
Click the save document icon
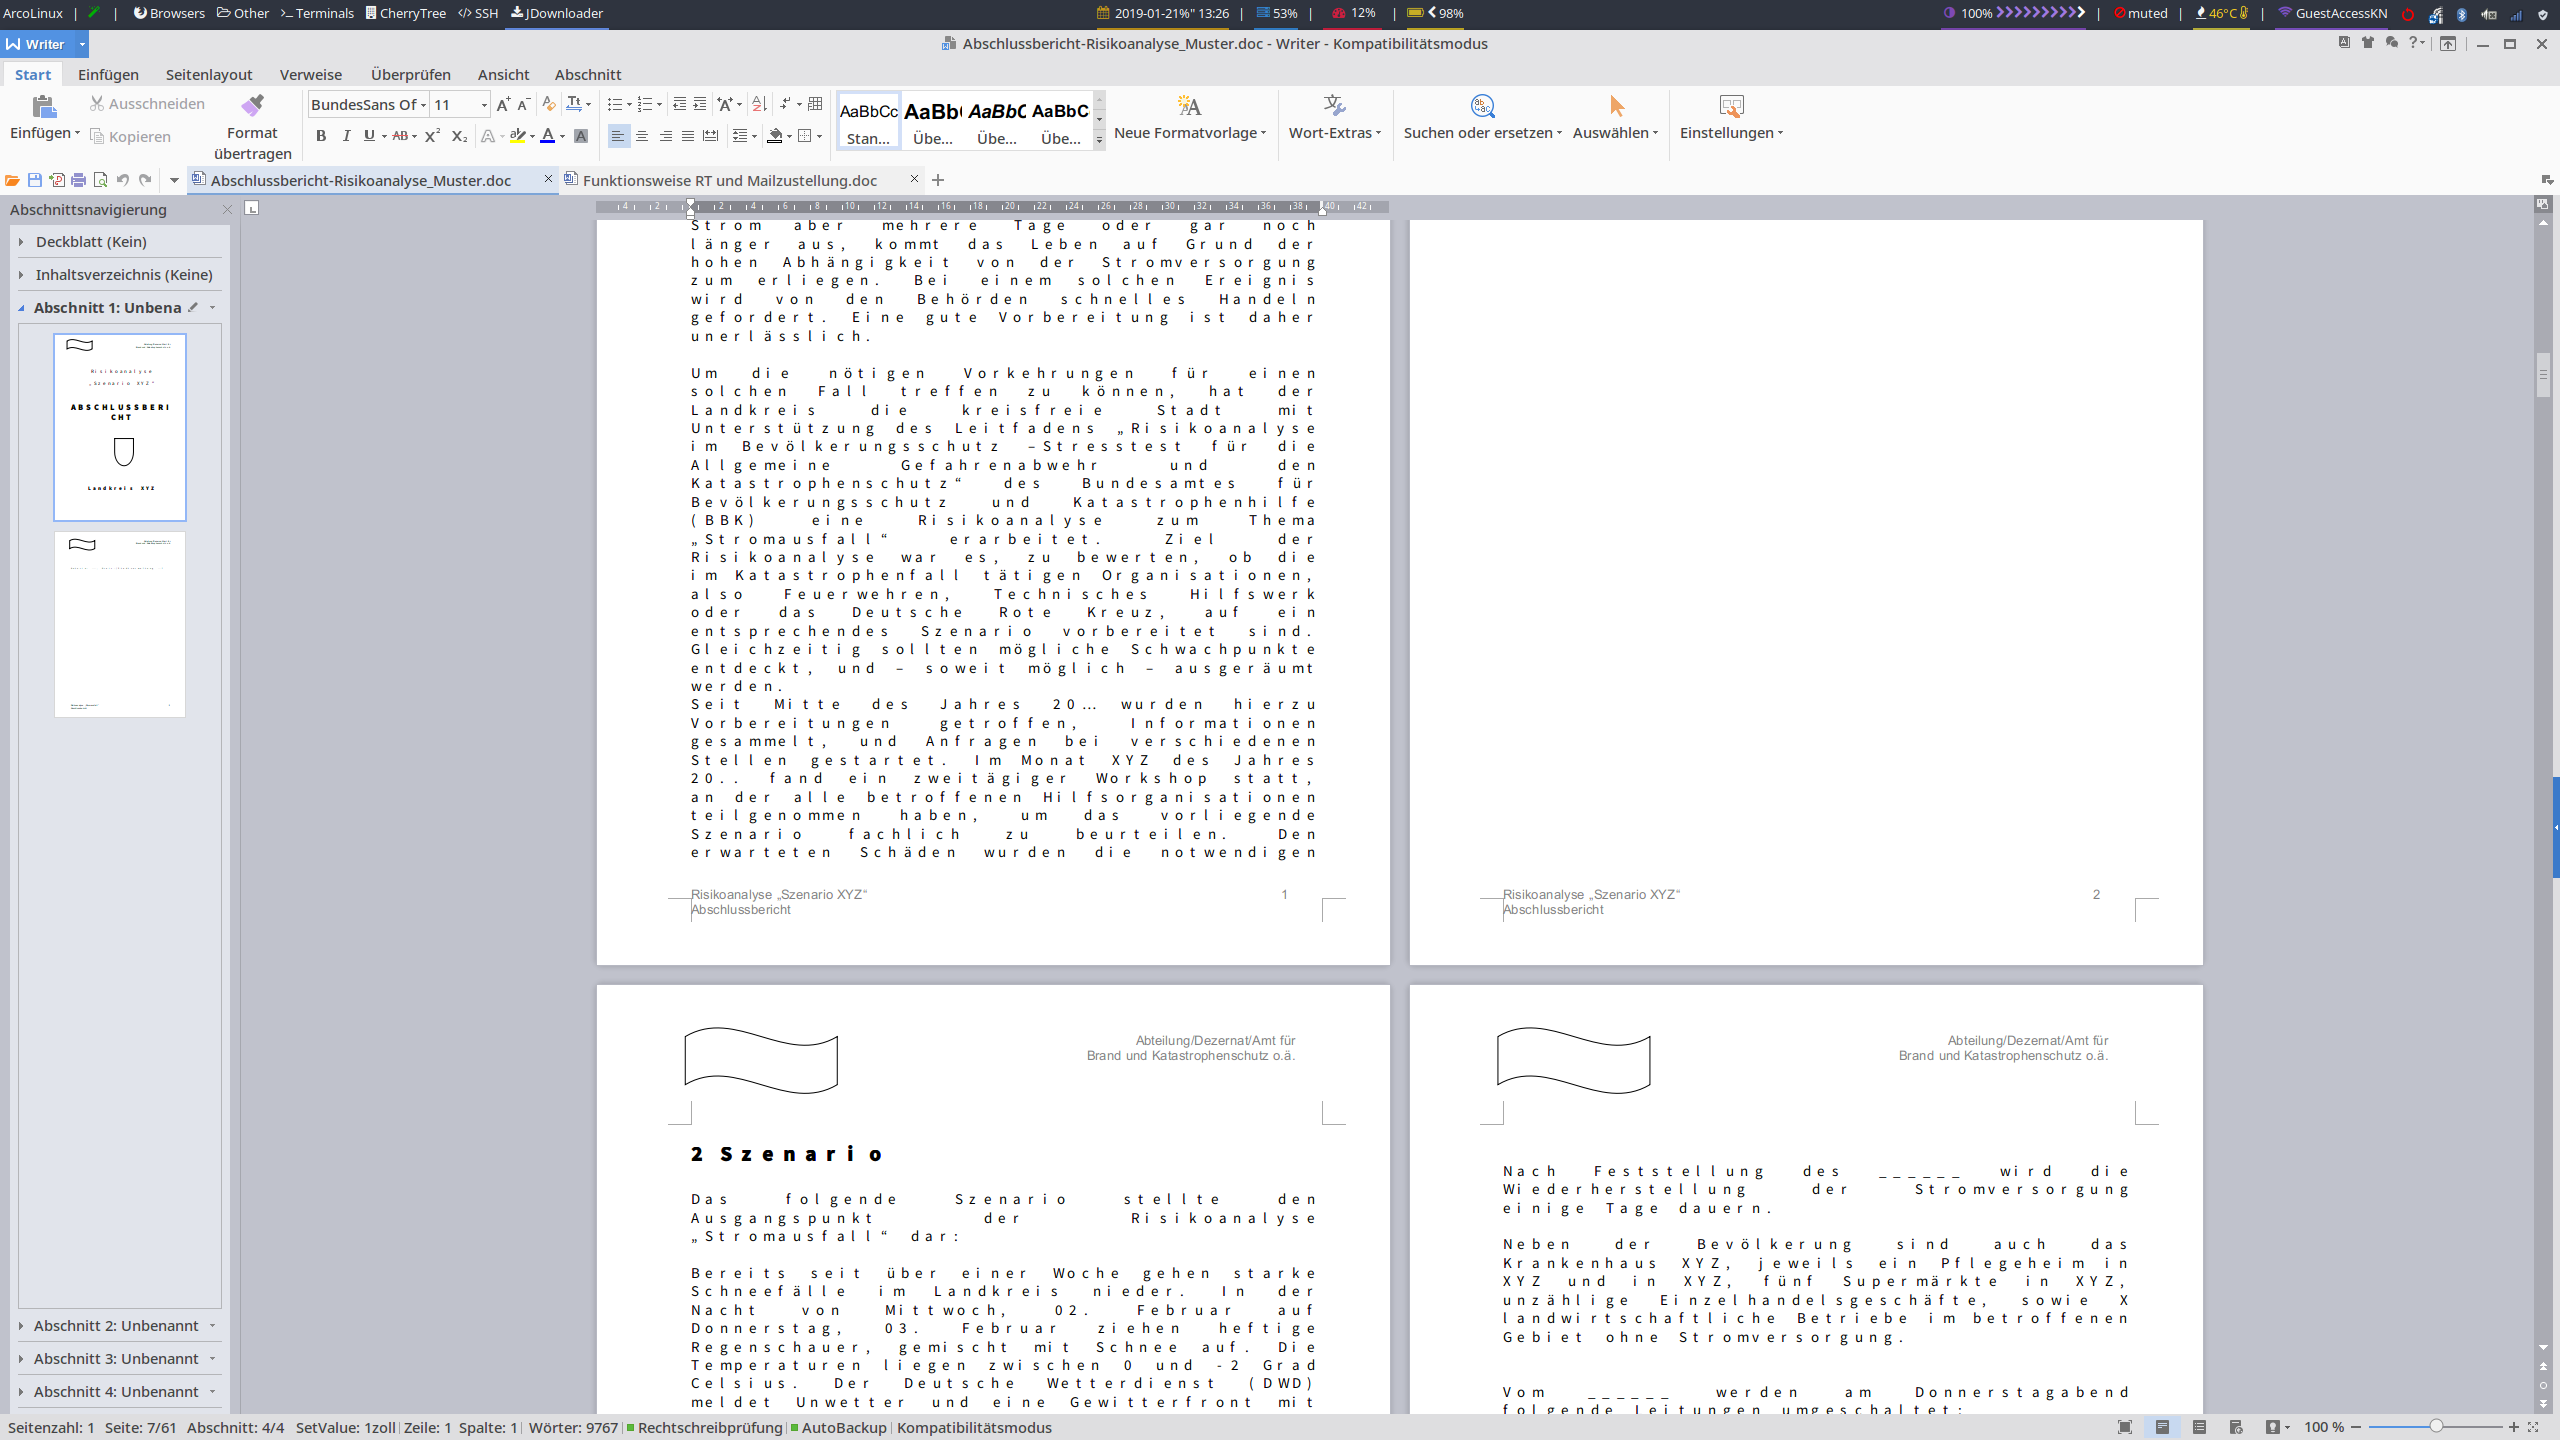coord(35,180)
